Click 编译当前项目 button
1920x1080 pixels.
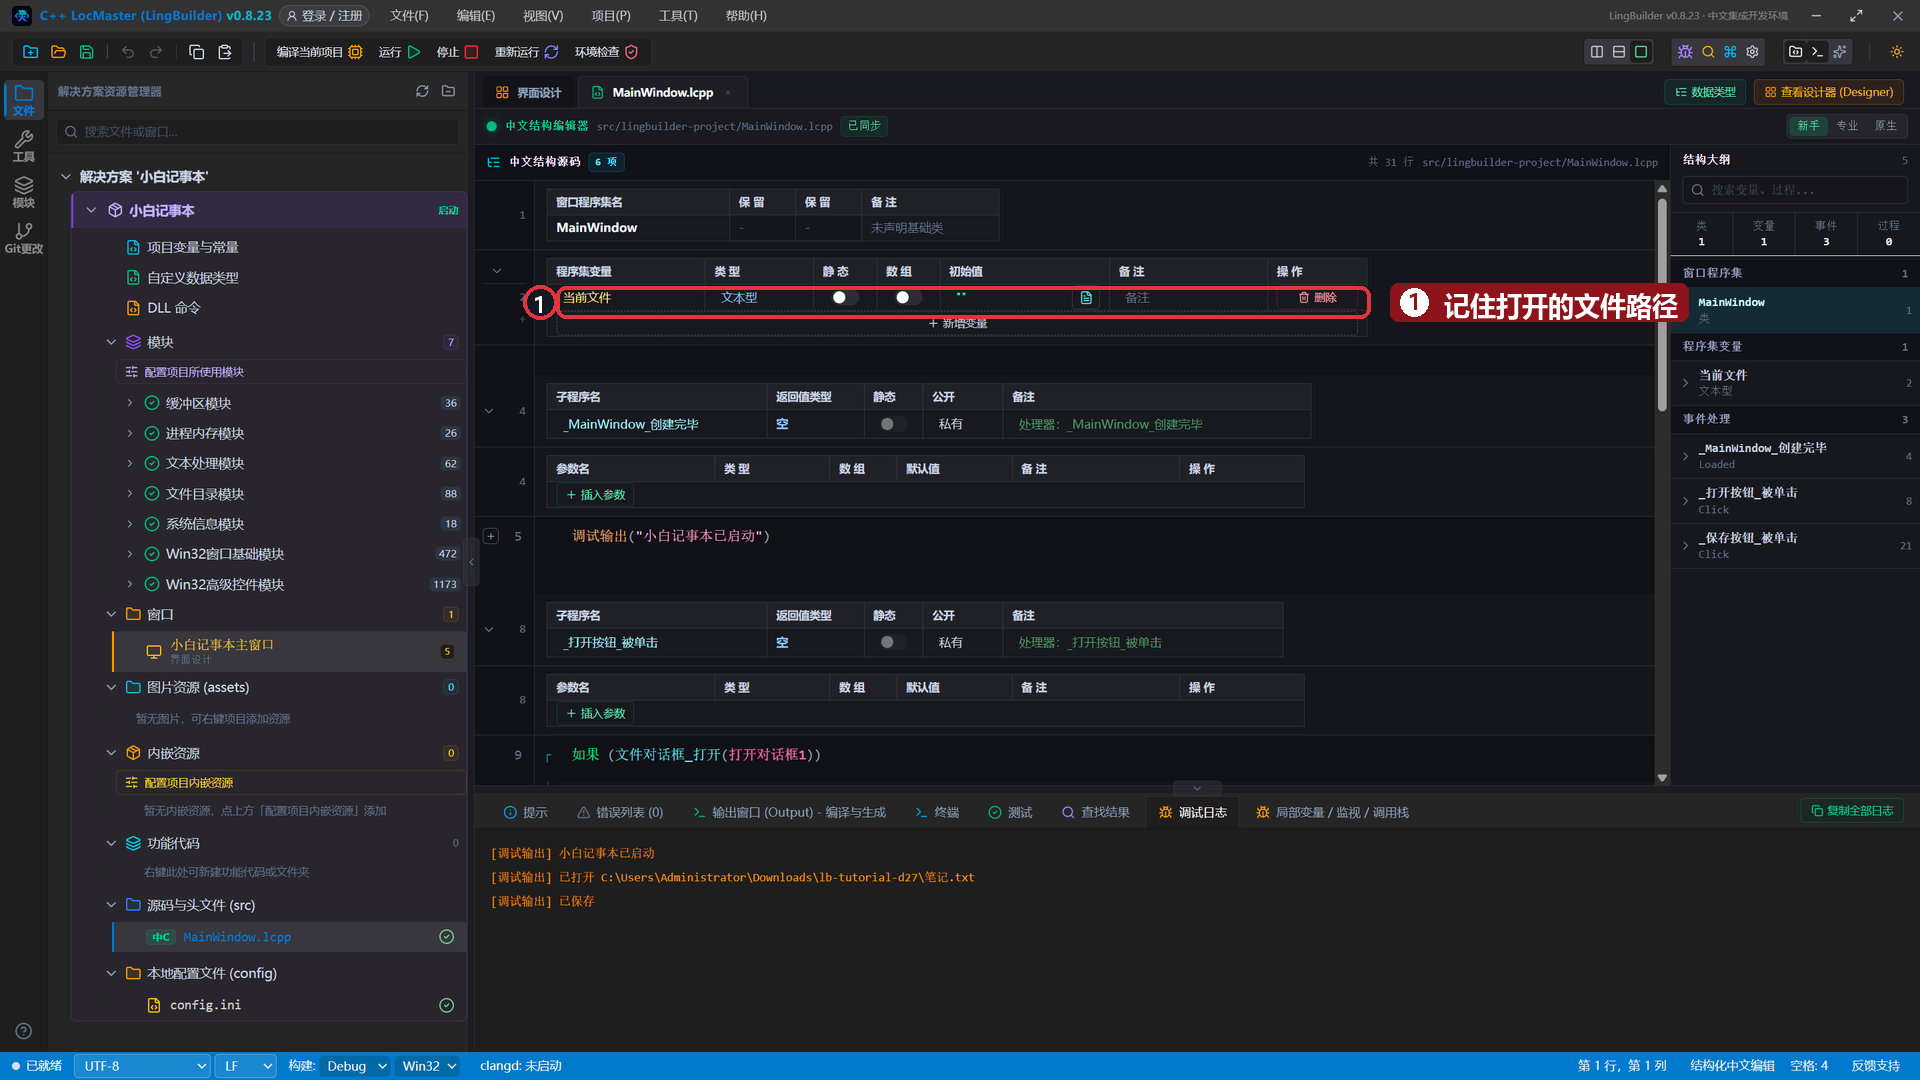(x=319, y=52)
